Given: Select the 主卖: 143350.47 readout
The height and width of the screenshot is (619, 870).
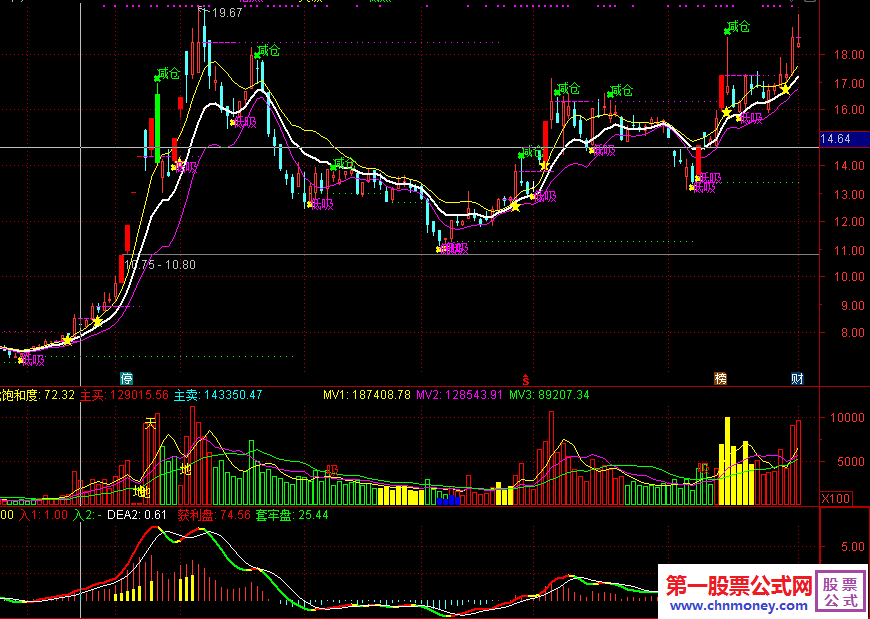Looking at the screenshot, I should coord(218,395).
